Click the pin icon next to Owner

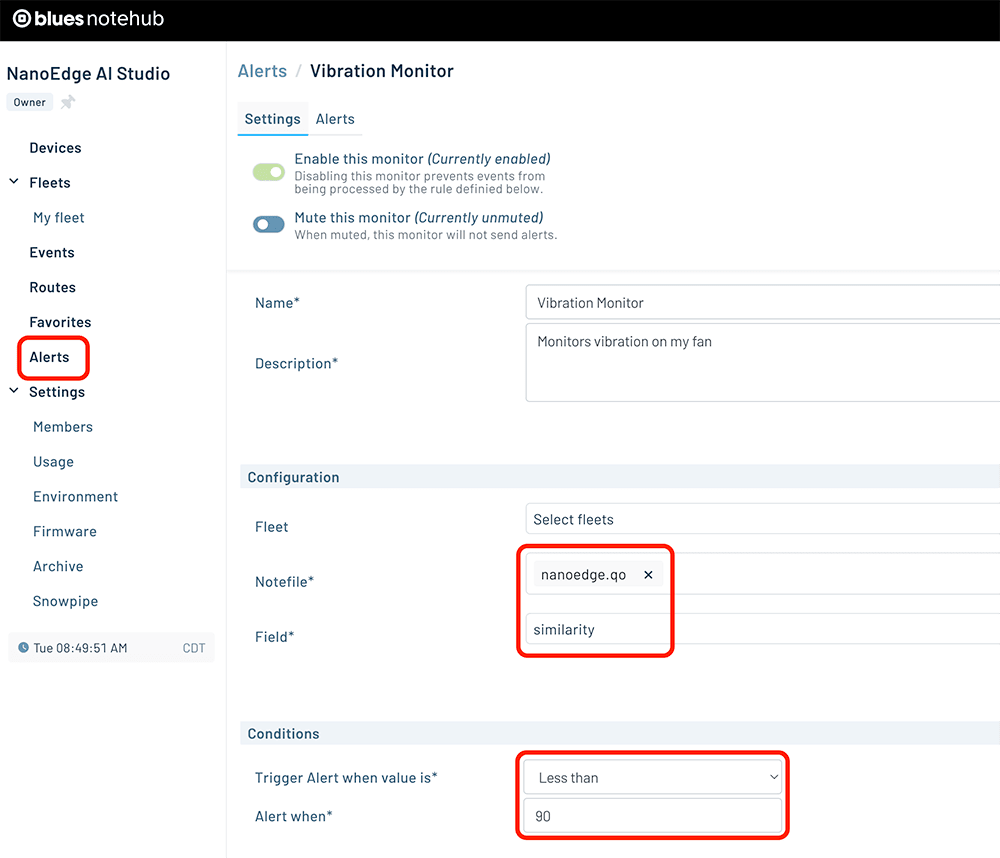[x=68, y=102]
